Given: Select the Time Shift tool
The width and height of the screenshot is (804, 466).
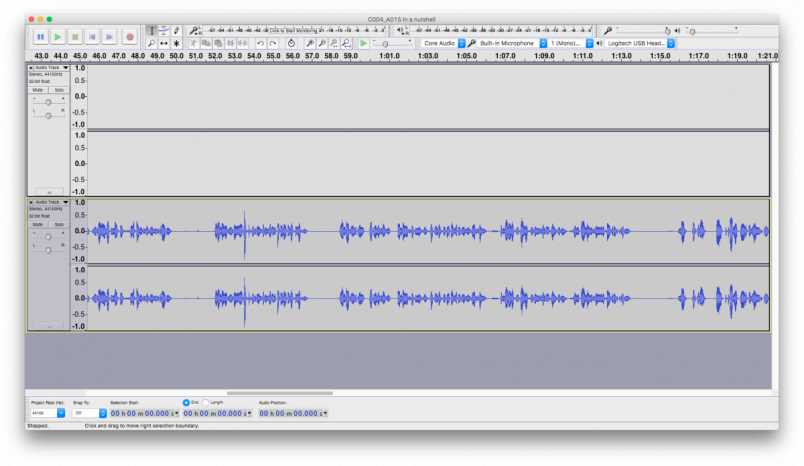Looking at the screenshot, I should 164,44.
